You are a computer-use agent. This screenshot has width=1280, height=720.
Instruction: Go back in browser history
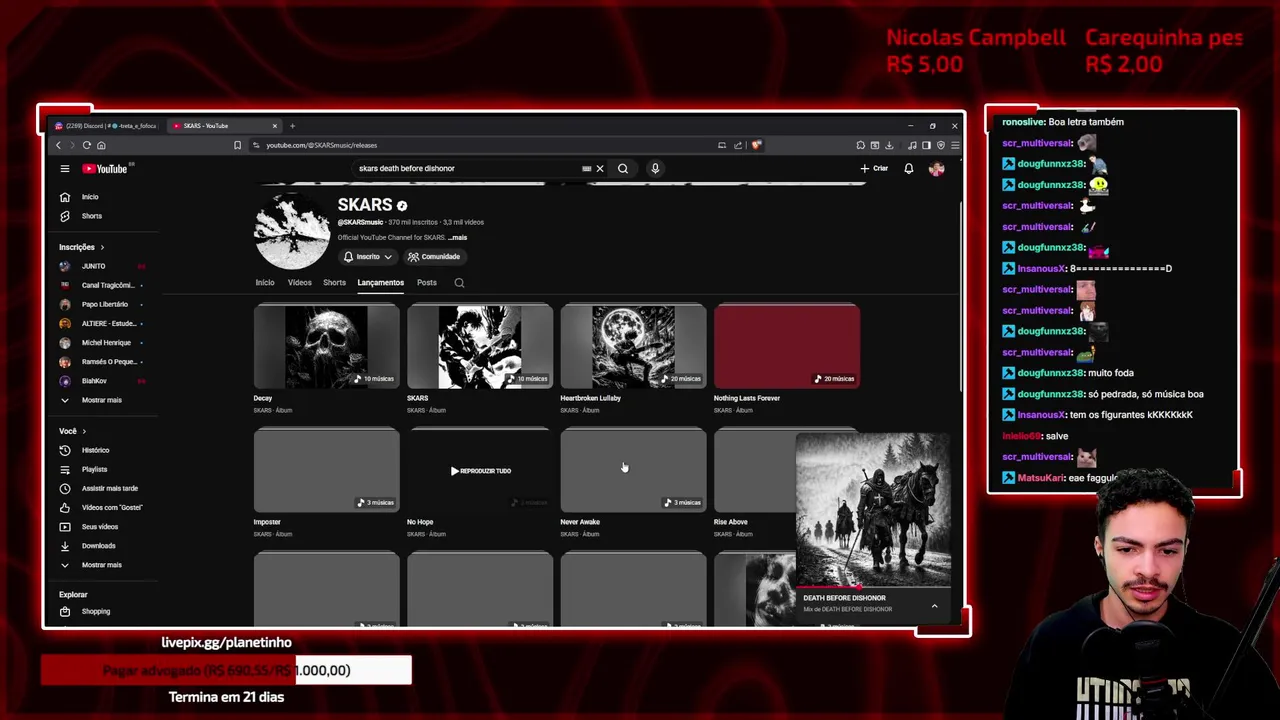pyautogui.click(x=58, y=145)
